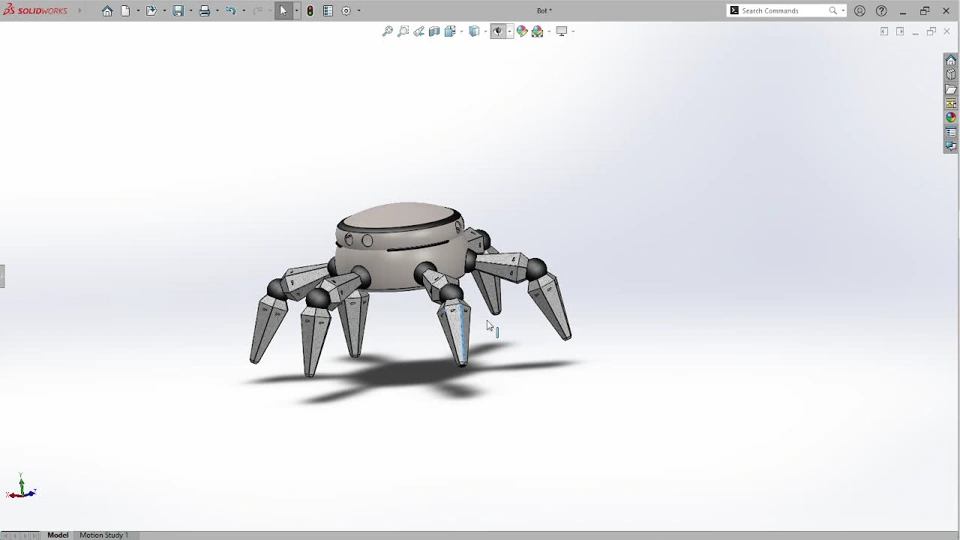Open the user login account icon
This screenshot has height=540, width=960.
tap(860, 11)
